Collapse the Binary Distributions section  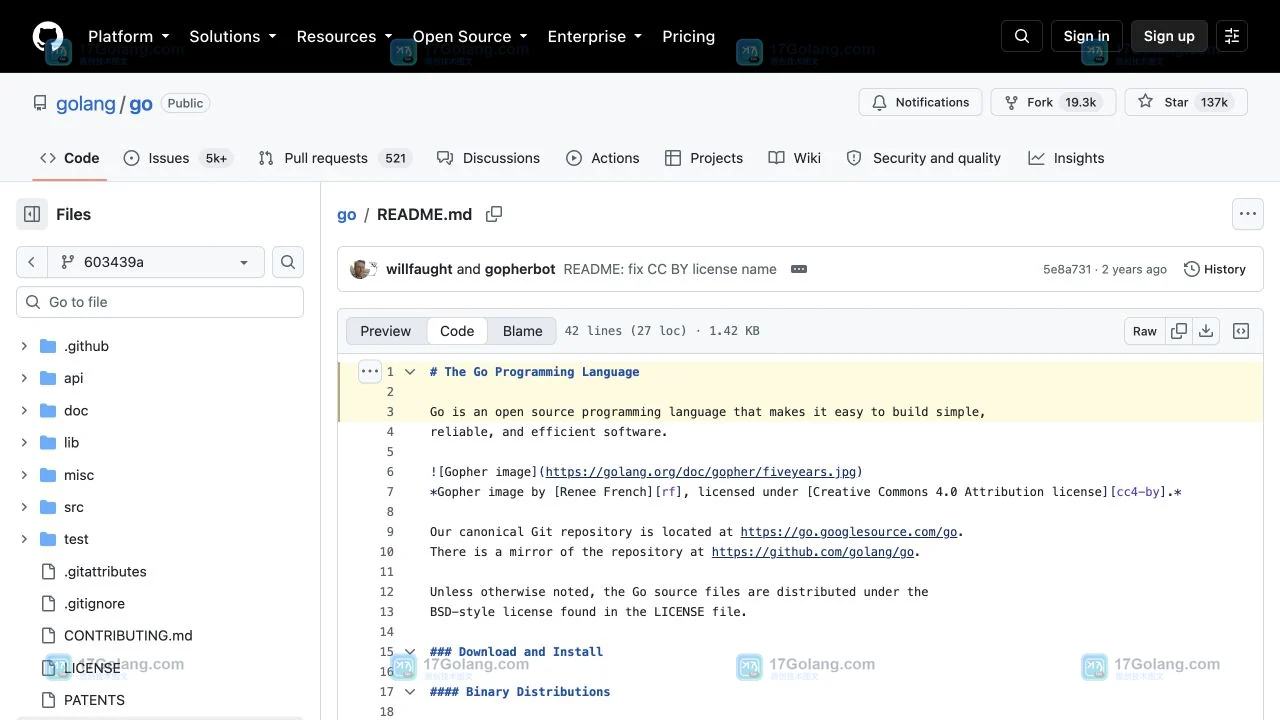[409, 691]
